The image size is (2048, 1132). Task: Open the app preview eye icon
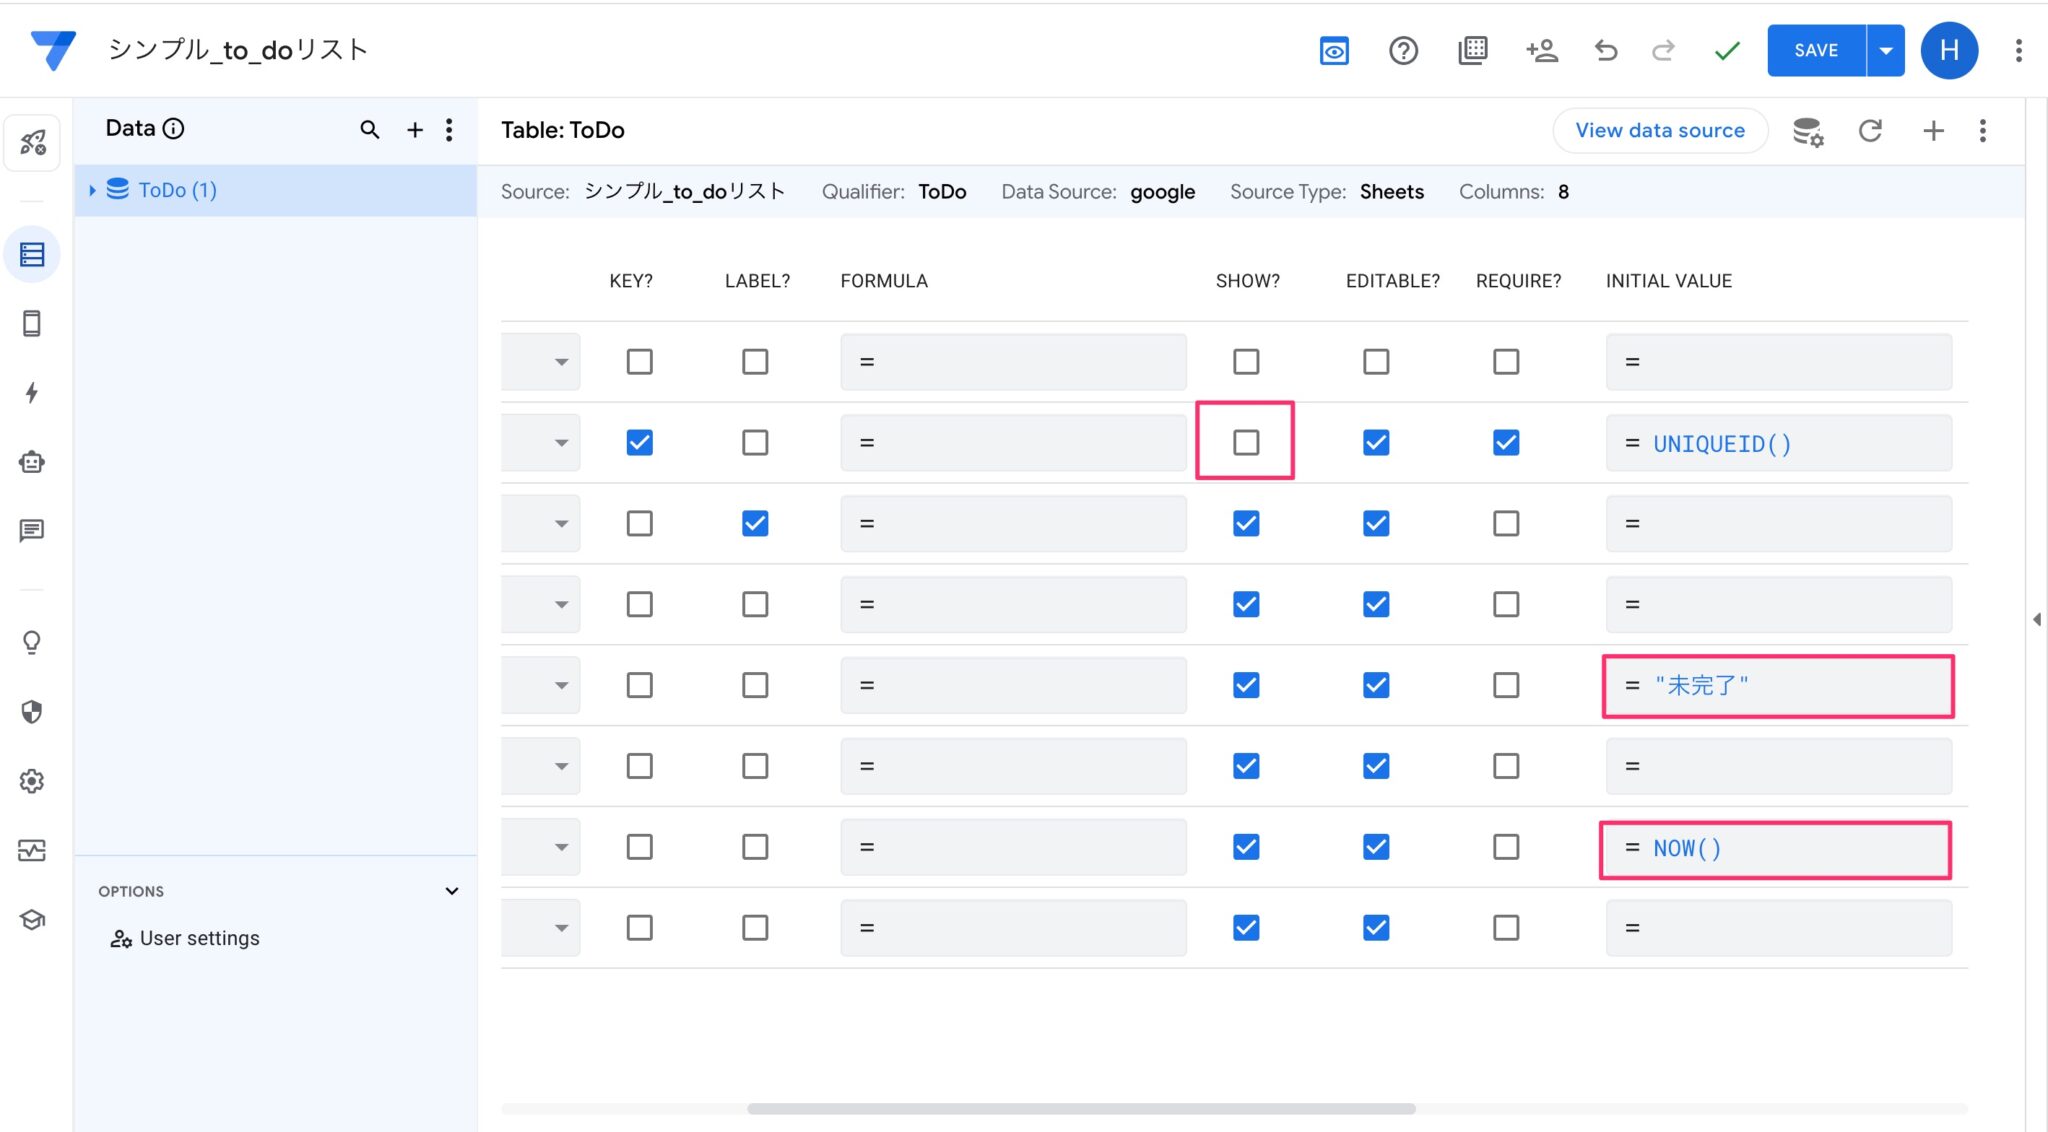click(1334, 50)
